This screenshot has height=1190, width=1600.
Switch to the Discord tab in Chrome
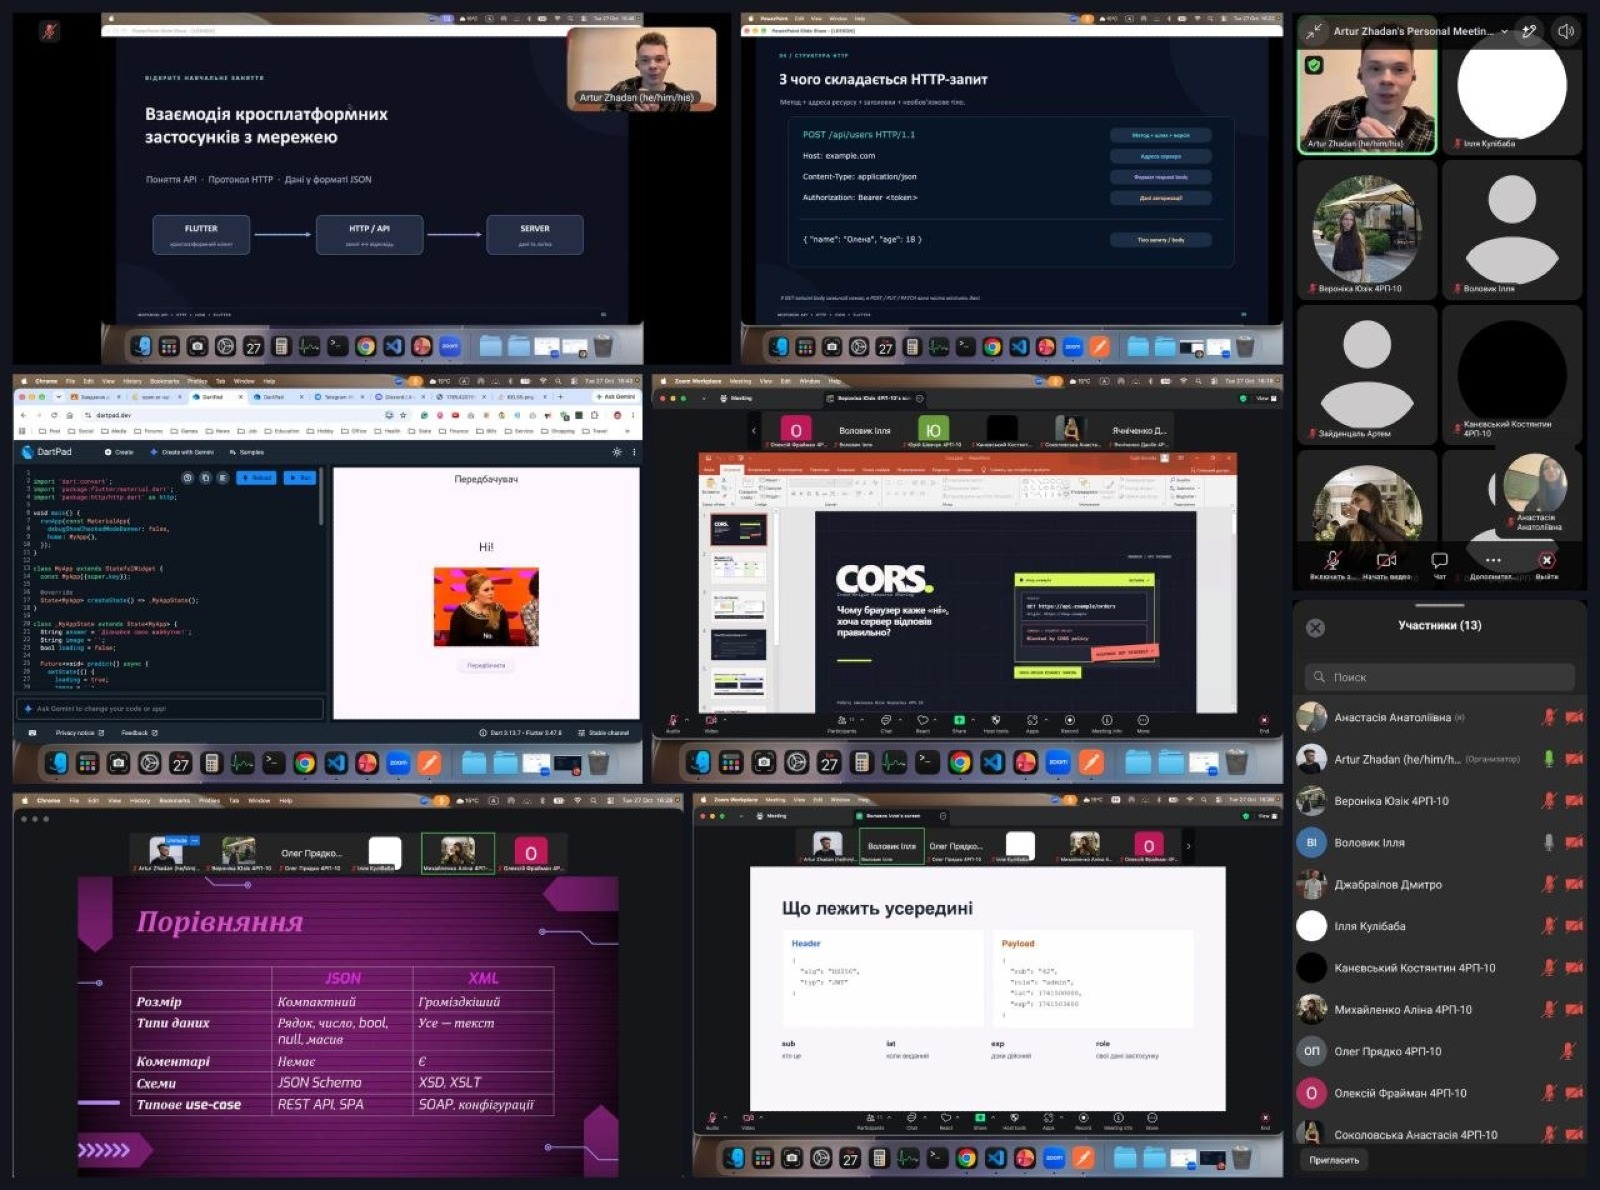(x=398, y=397)
